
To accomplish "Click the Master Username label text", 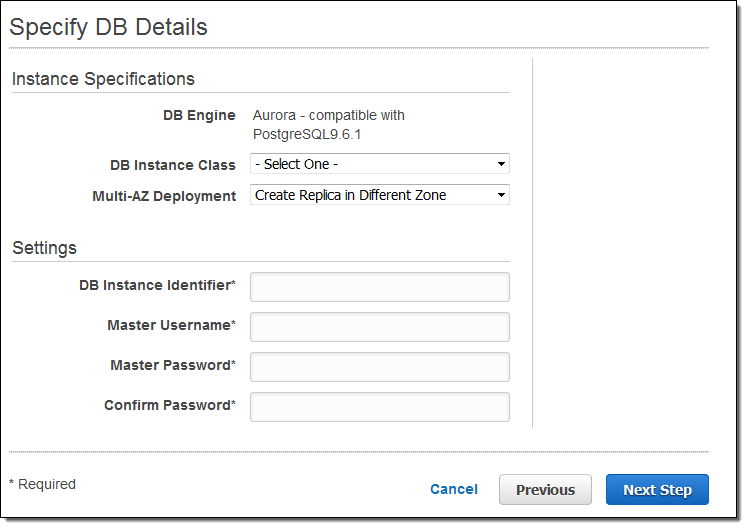I will 171,326.
